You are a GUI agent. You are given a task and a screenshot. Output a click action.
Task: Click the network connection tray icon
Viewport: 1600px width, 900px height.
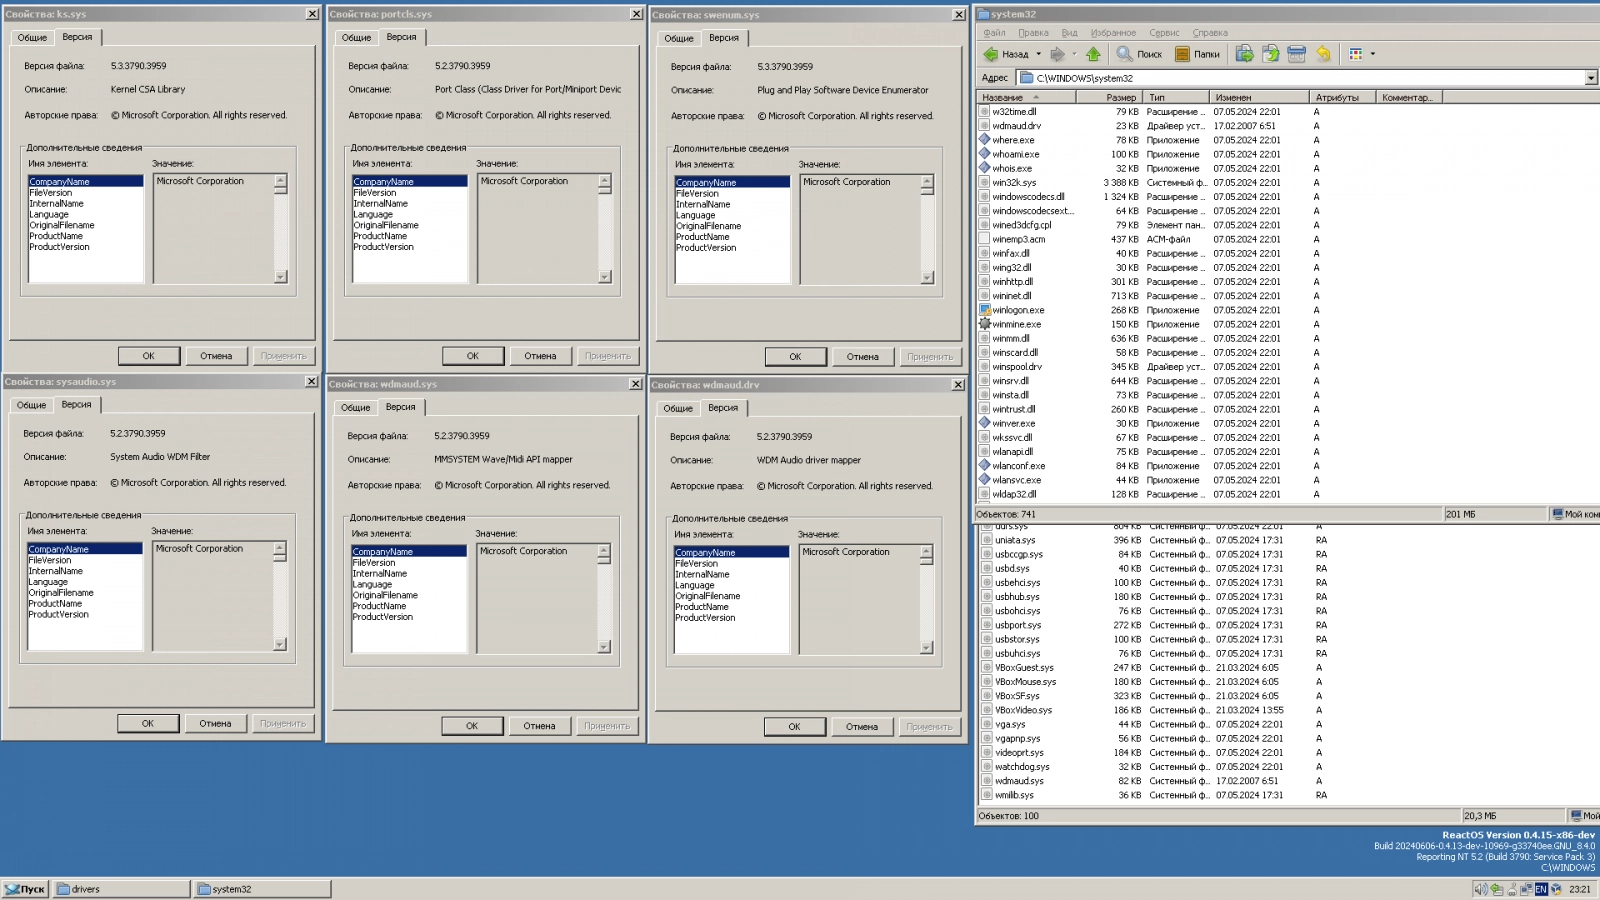pyautogui.click(x=1526, y=889)
